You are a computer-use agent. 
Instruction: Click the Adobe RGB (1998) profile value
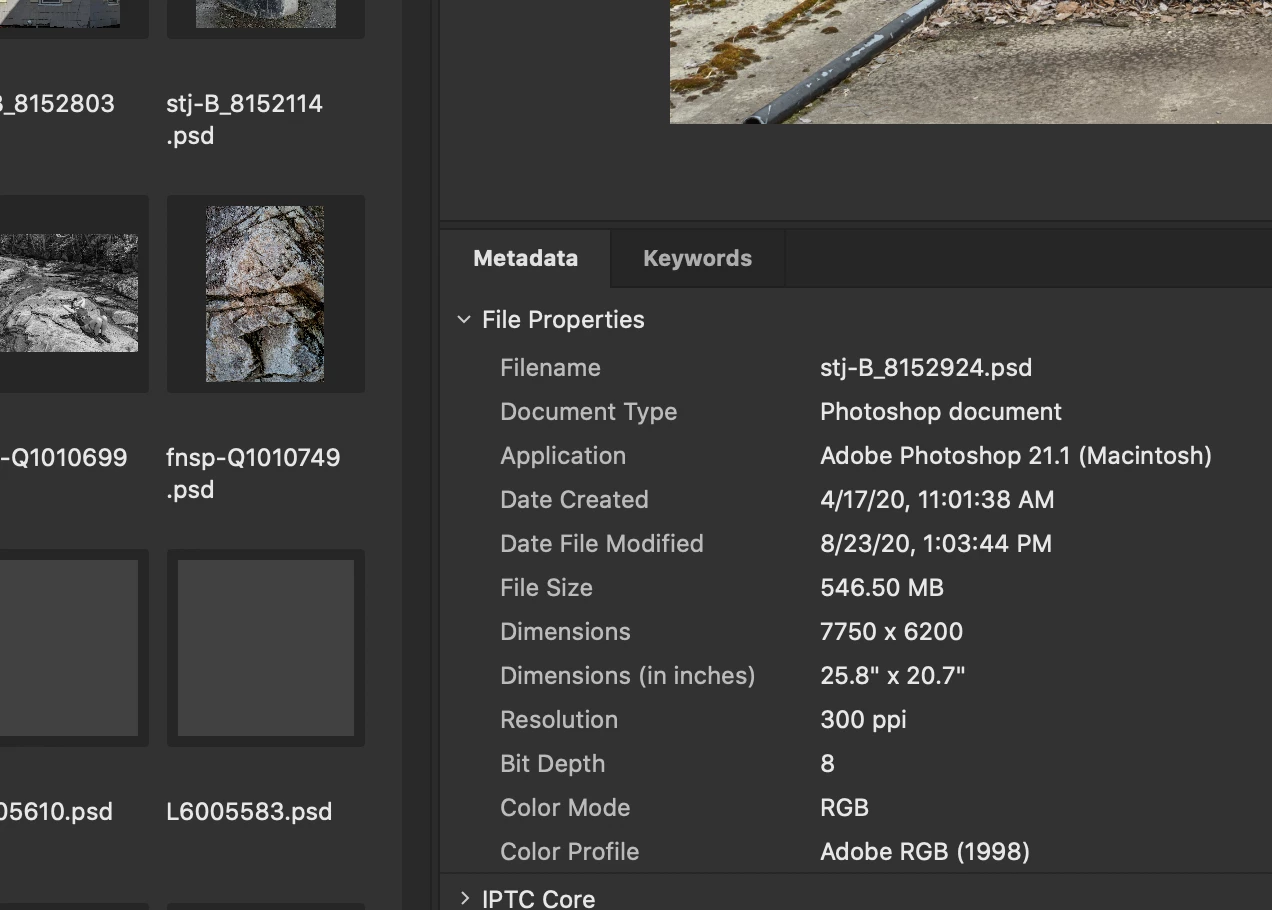pos(925,852)
